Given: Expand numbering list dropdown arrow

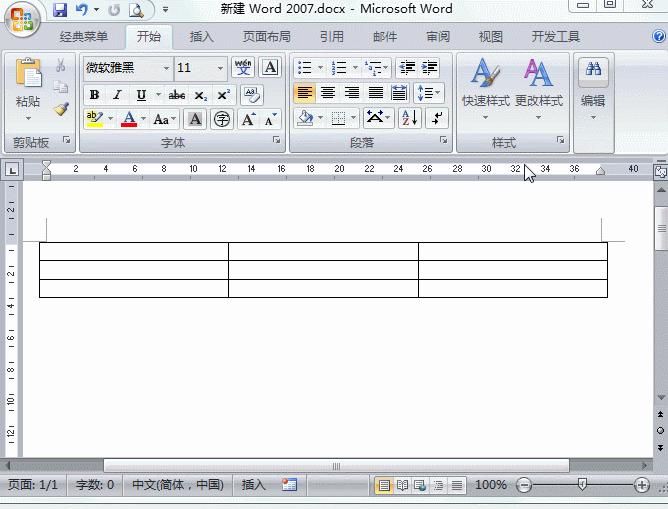Looking at the screenshot, I should pos(355,67).
